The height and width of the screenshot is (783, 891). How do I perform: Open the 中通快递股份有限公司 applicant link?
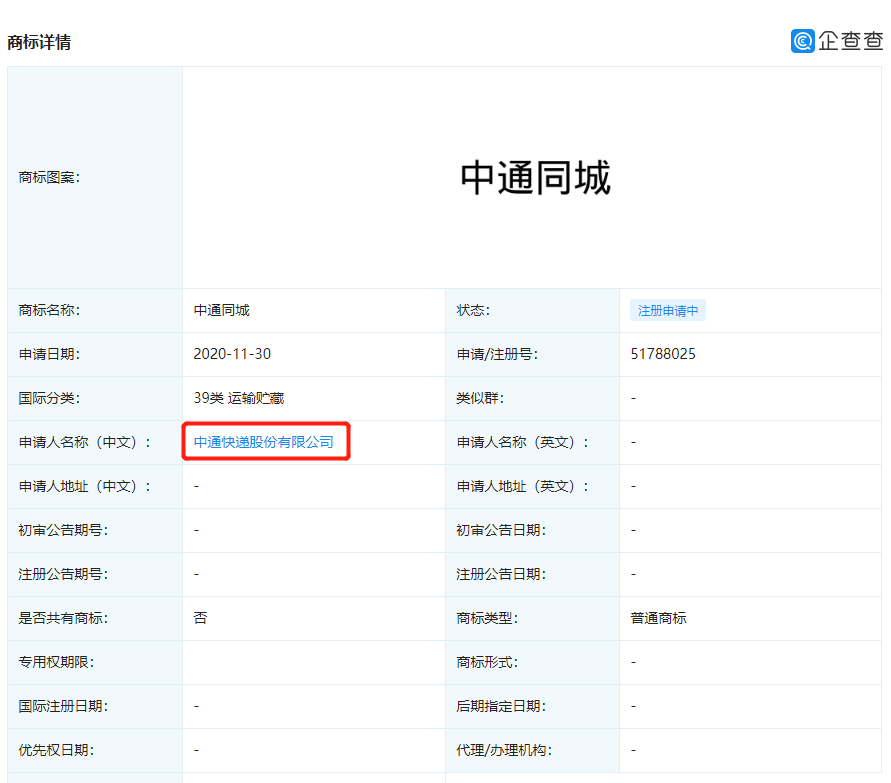264,442
